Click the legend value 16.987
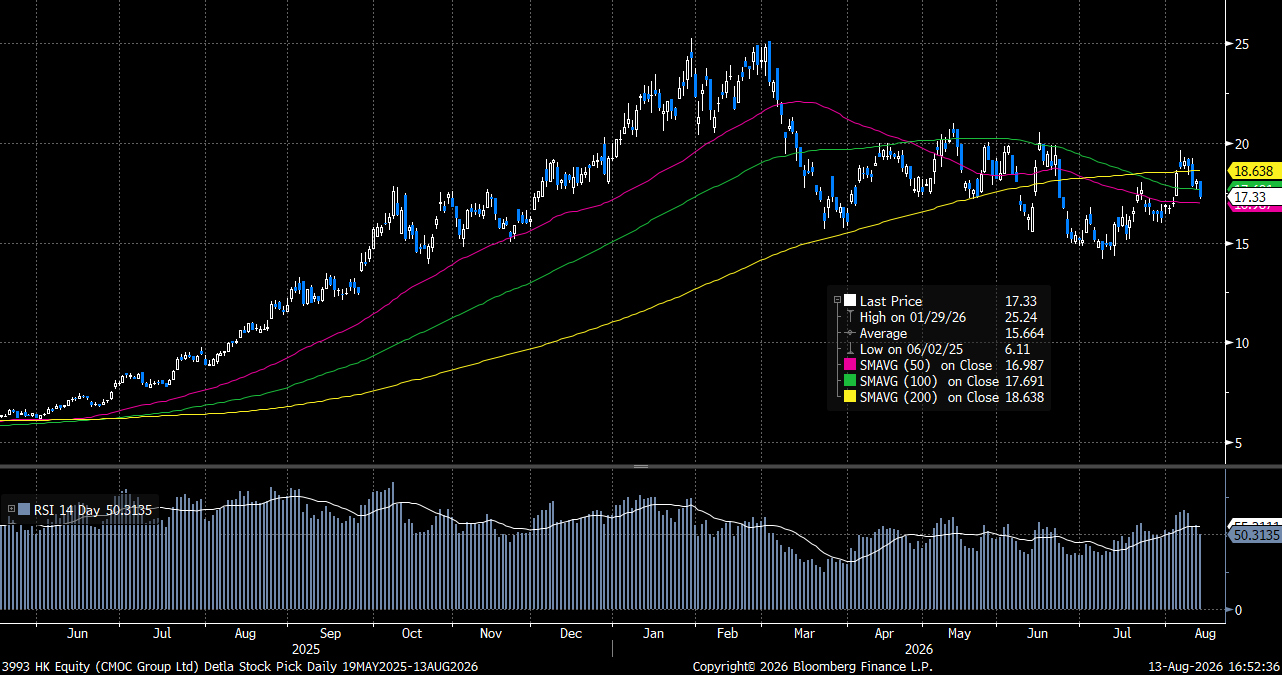Screen dimensions: 1282x675 coord(1025,365)
